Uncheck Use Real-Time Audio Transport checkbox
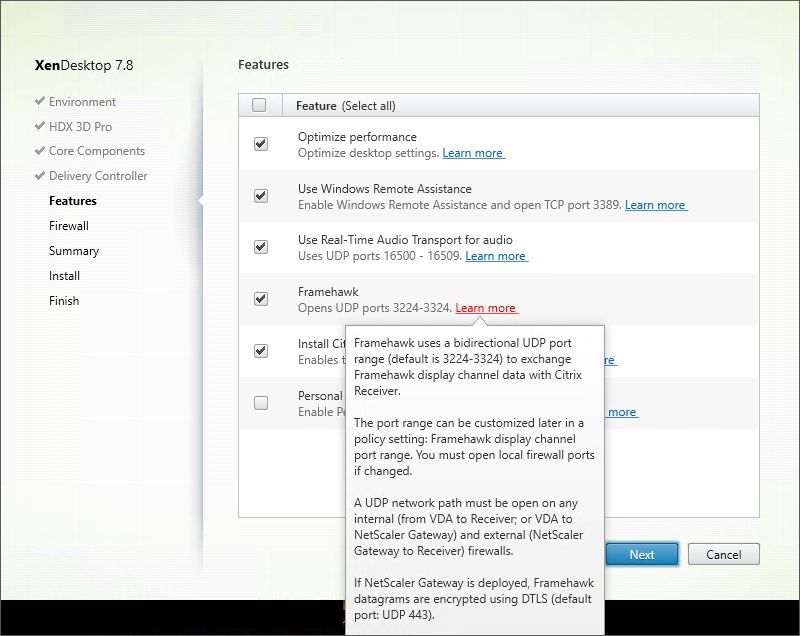Image resolution: width=800 pixels, height=636 pixels. pyautogui.click(x=261, y=247)
